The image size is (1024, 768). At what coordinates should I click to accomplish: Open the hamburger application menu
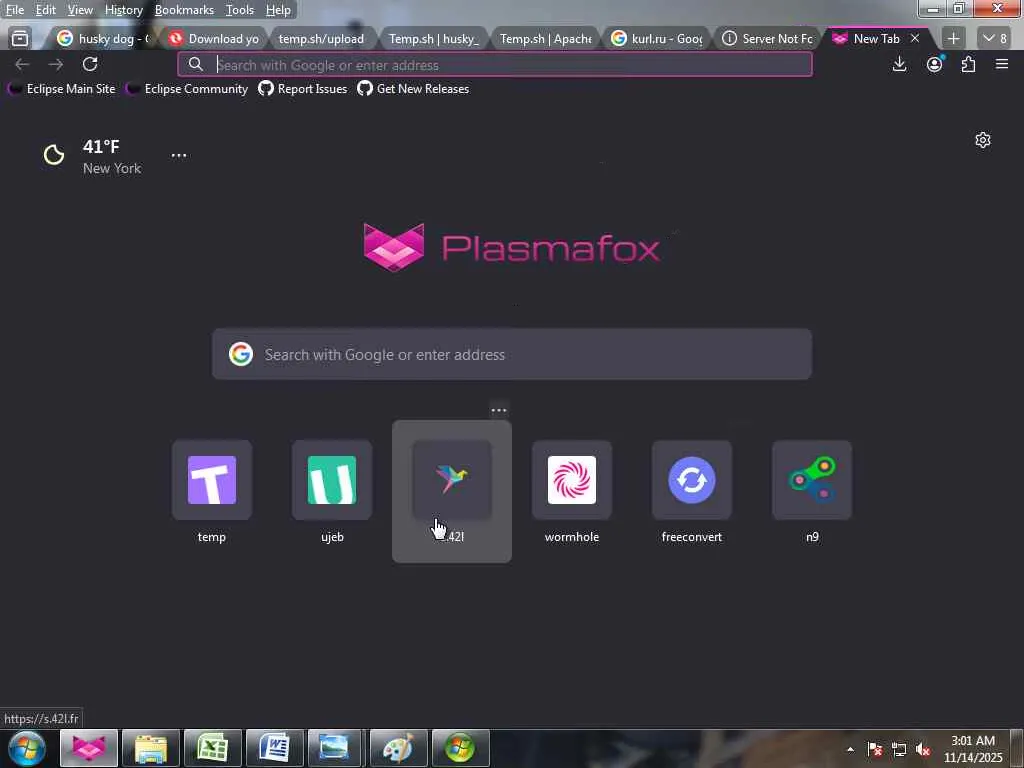coord(1002,64)
